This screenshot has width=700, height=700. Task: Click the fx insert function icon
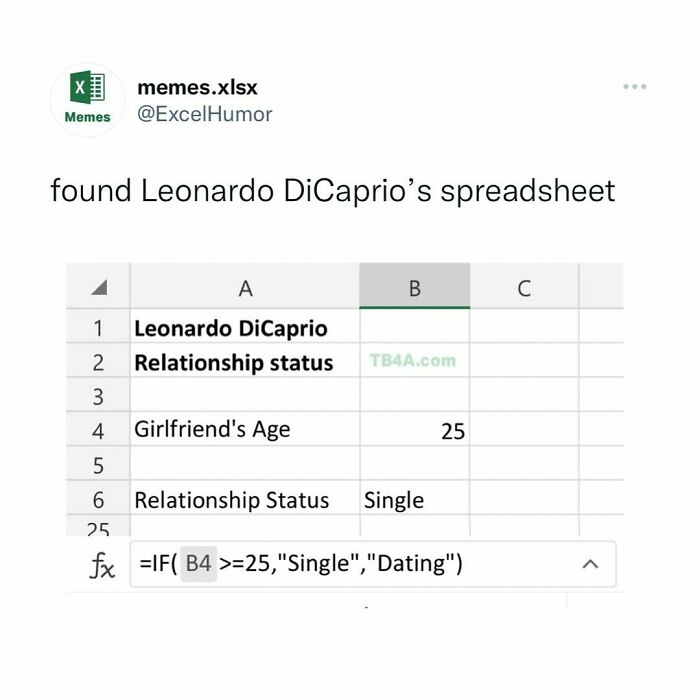pos(102,564)
